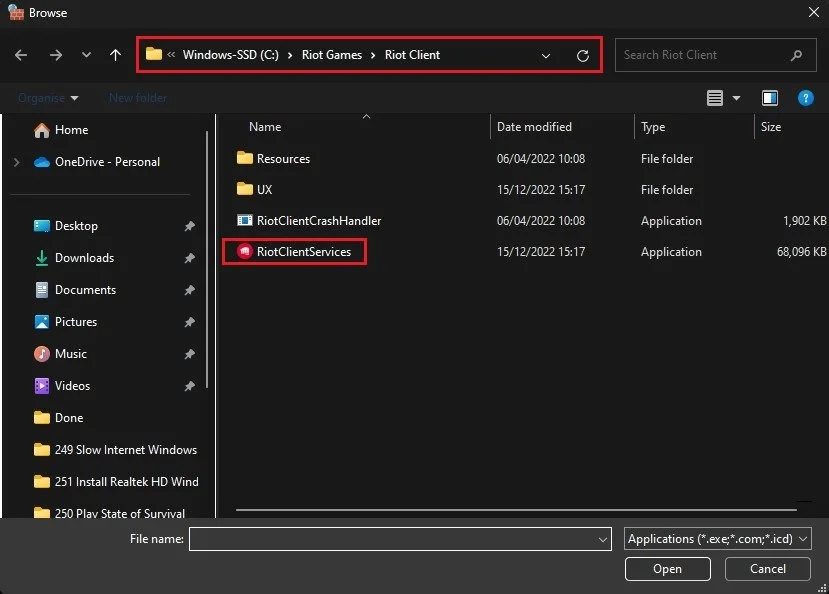Open the Organise menu
The image size is (829, 594).
[x=48, y=98]
